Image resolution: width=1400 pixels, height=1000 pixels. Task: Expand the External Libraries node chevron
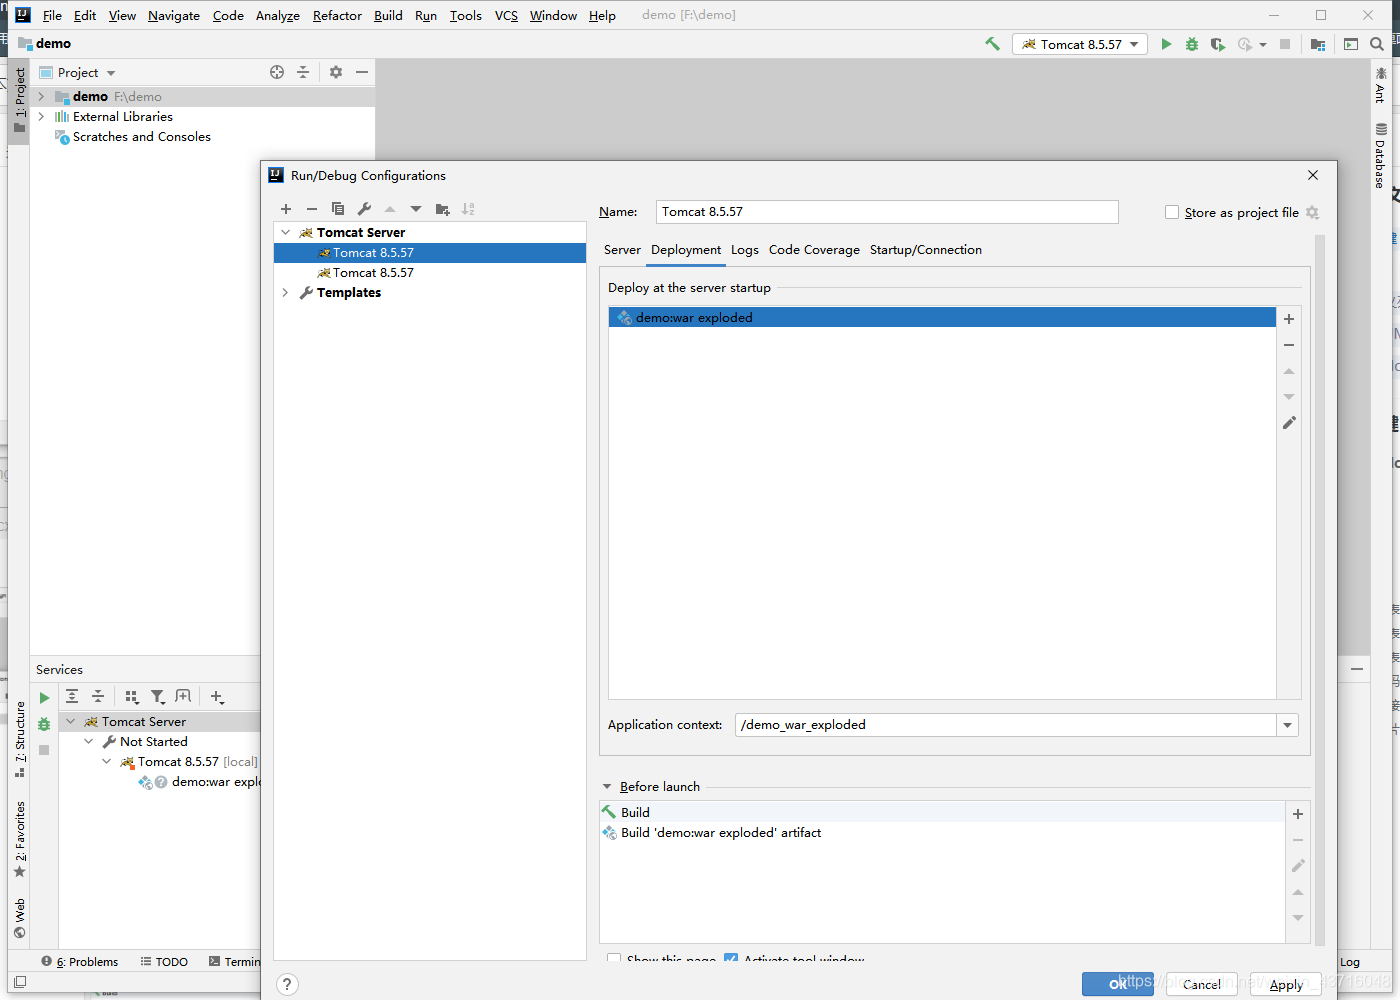pyautogui.click(x=41, y=117)
